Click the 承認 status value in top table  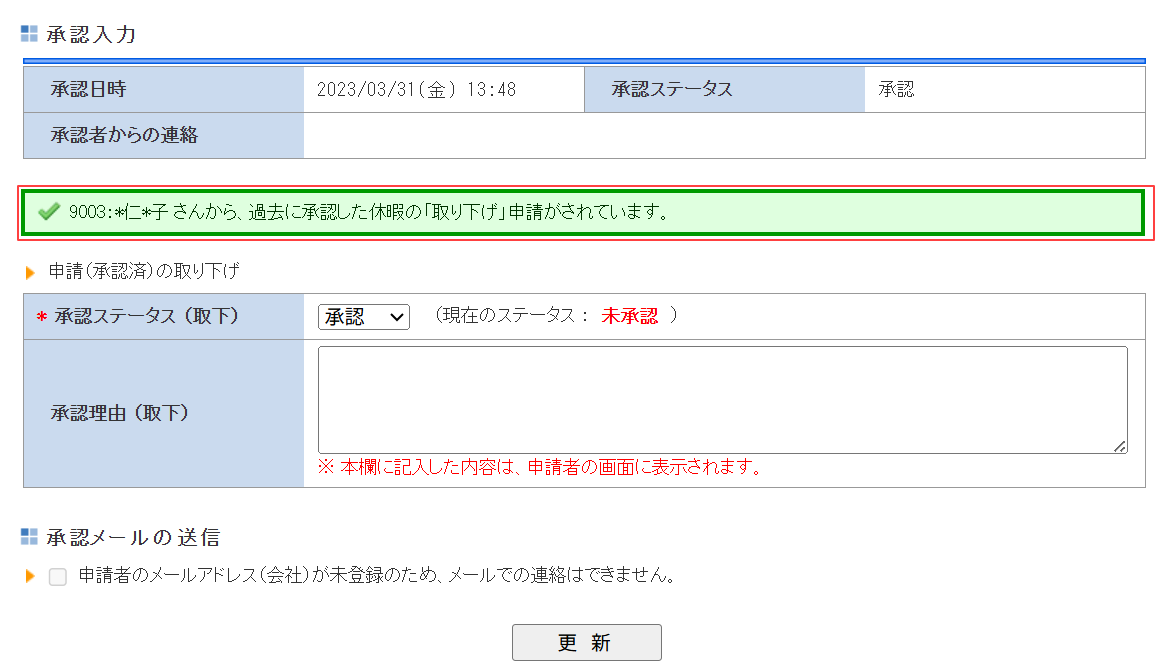pyautogui.click(x=896, y=90)
